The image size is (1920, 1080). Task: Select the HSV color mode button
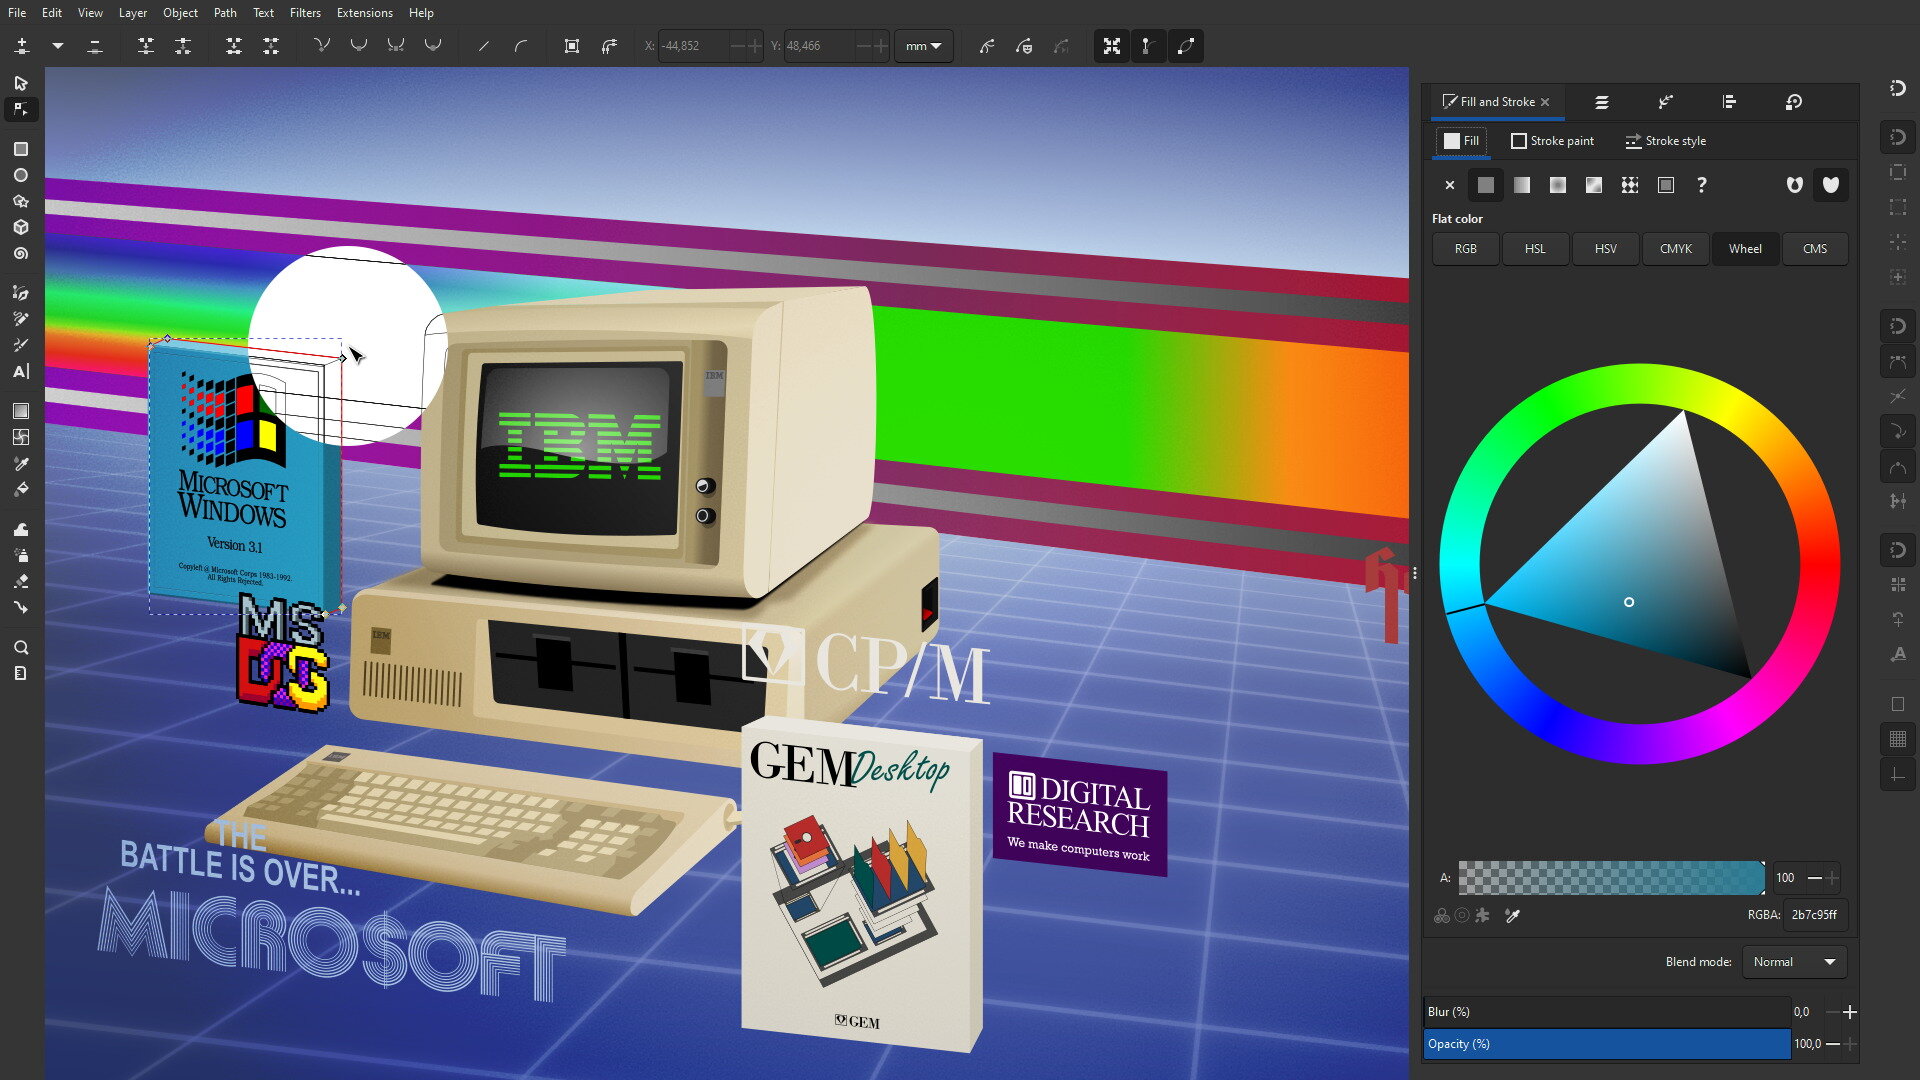(1605, 249)
